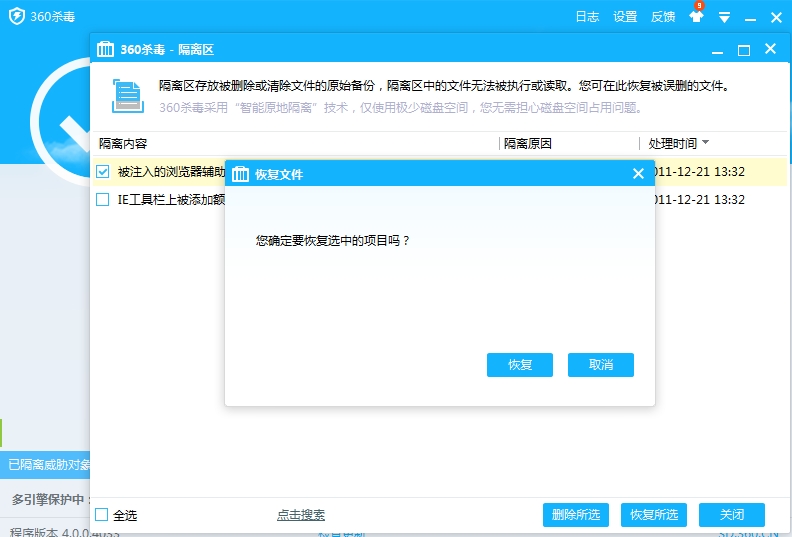Close the 隔离区 window
Screen dimensions: 792x537
point(770,48)
